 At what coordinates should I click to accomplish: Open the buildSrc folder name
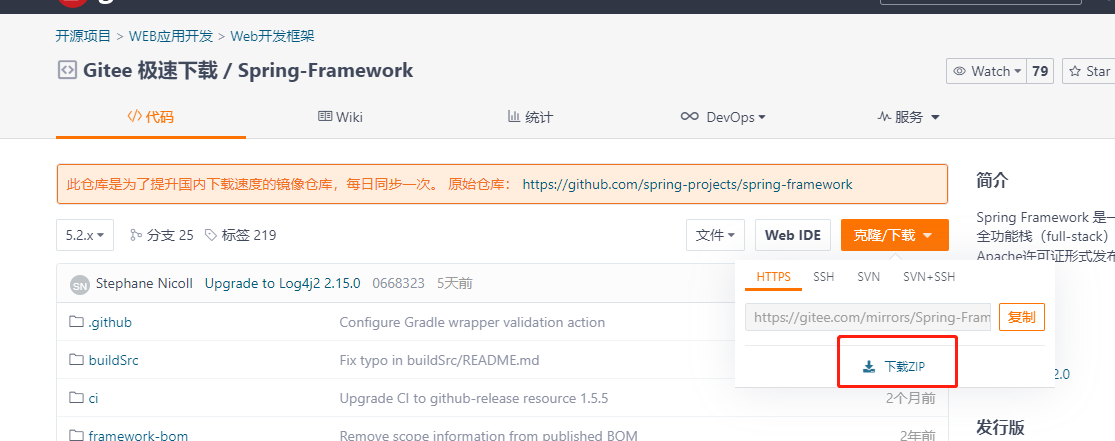(114, 360)
